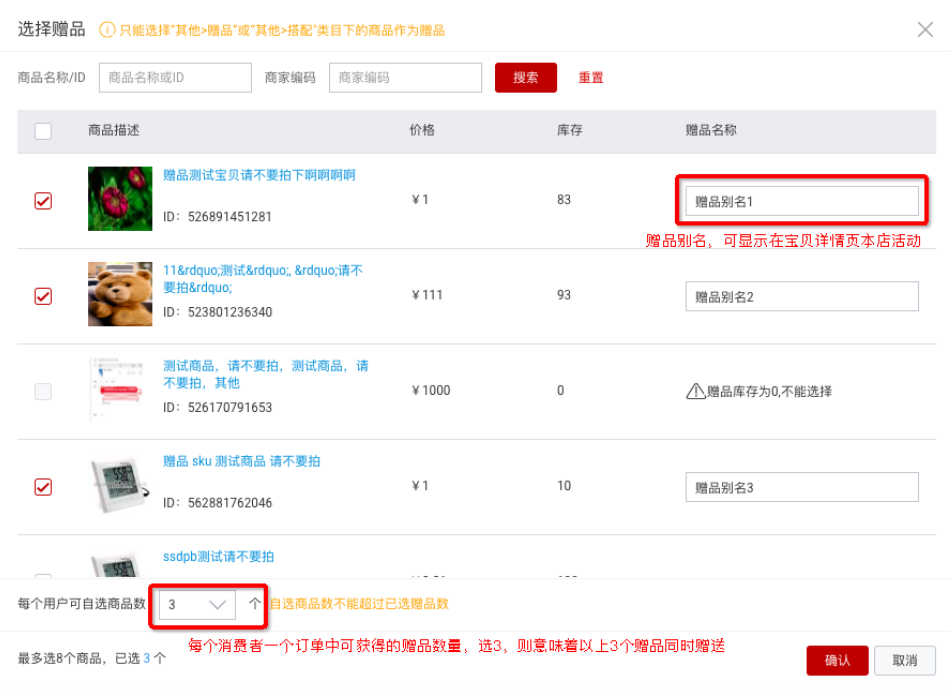Uncheck the teddy bear product checkbox
Screen dimensions: 951x689
tap(43, 296)
